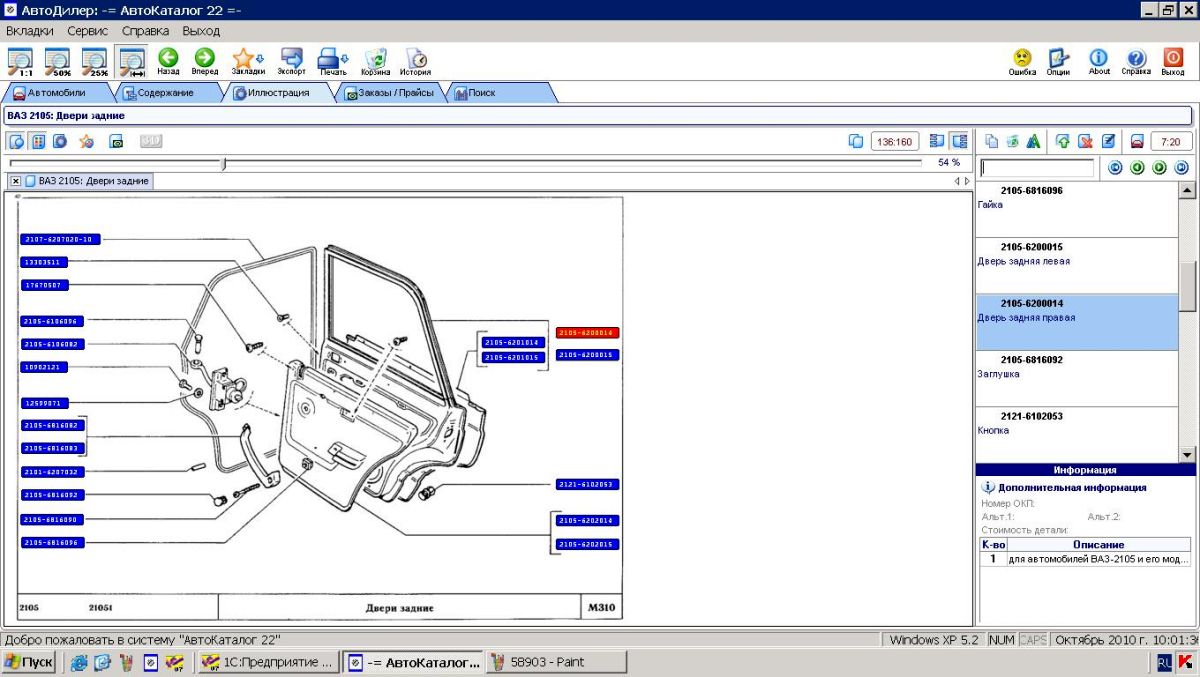Screen dimensions: 1200x677
Task: Open the Выход menu item
Action: [x=201, y=31]
